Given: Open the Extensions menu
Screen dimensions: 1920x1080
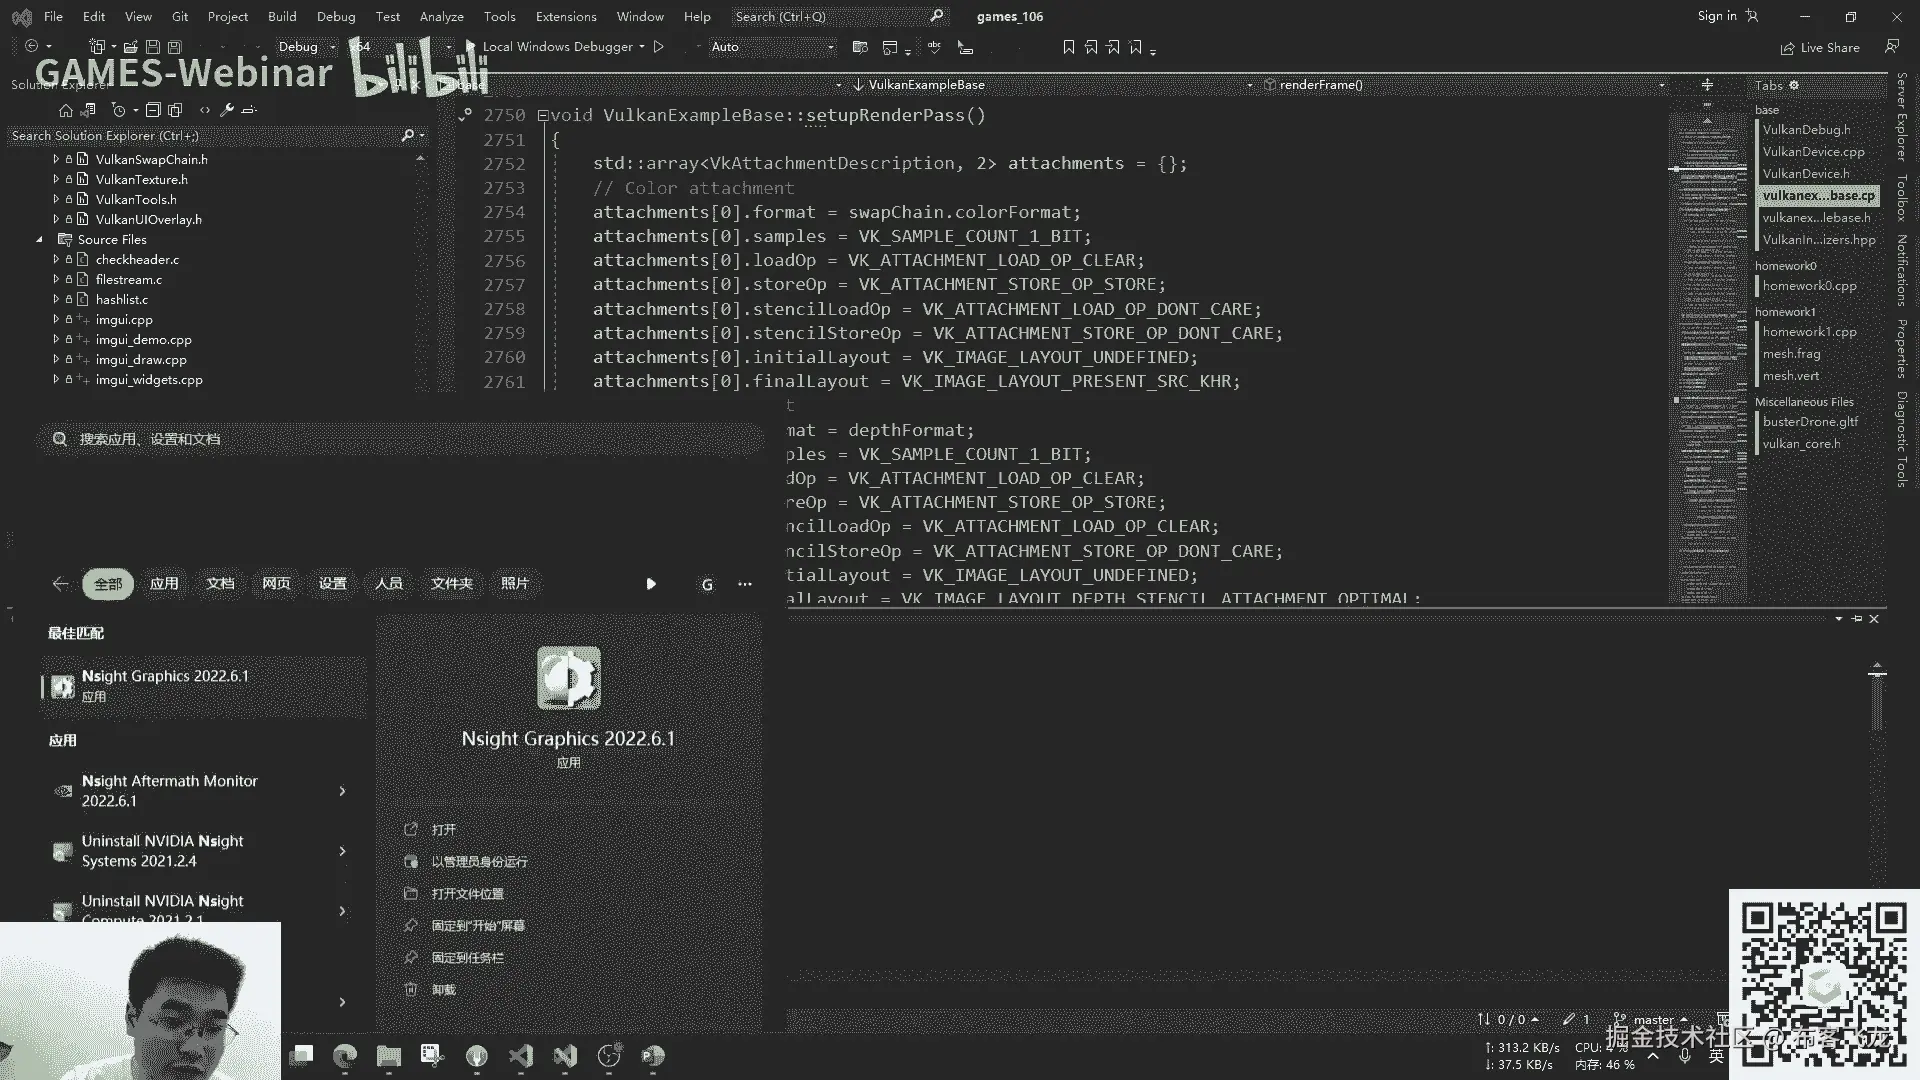Looking at the screenshot, I should point(565,17).
